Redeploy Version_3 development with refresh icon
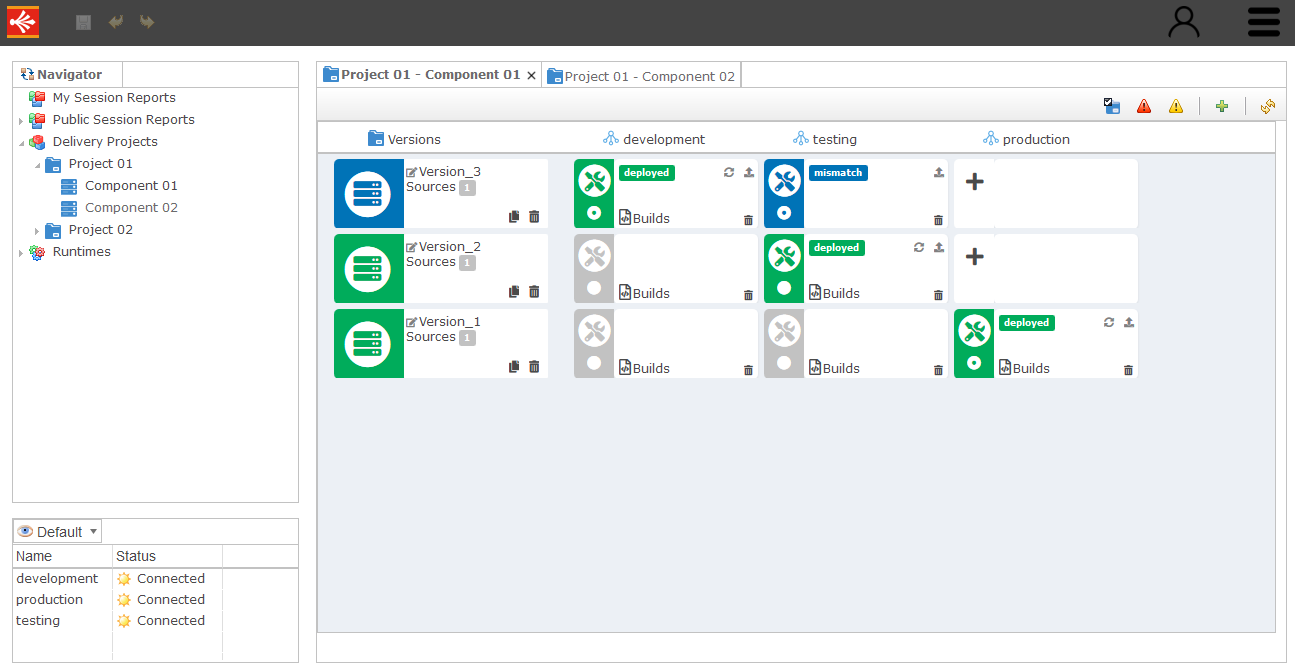1295x669 pixels. (729, 172)
